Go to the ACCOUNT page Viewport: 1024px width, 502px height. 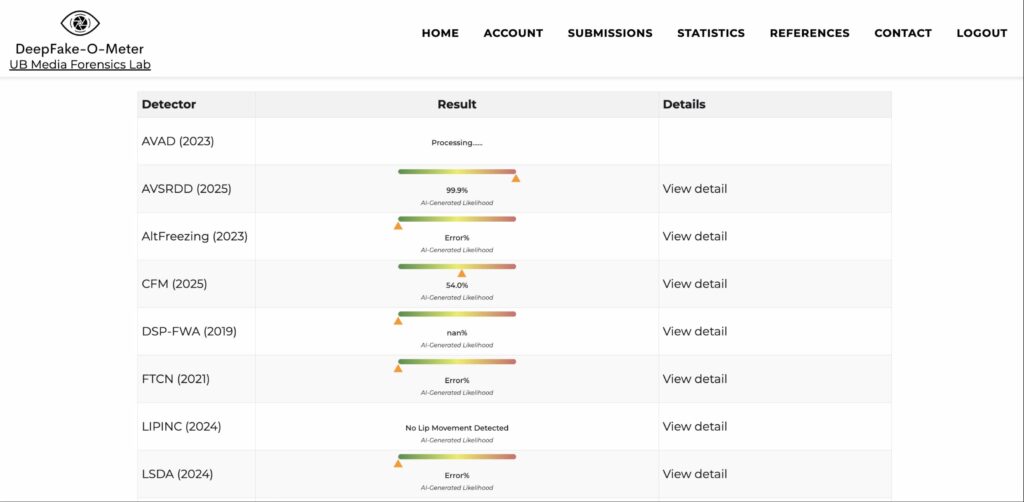513,33
